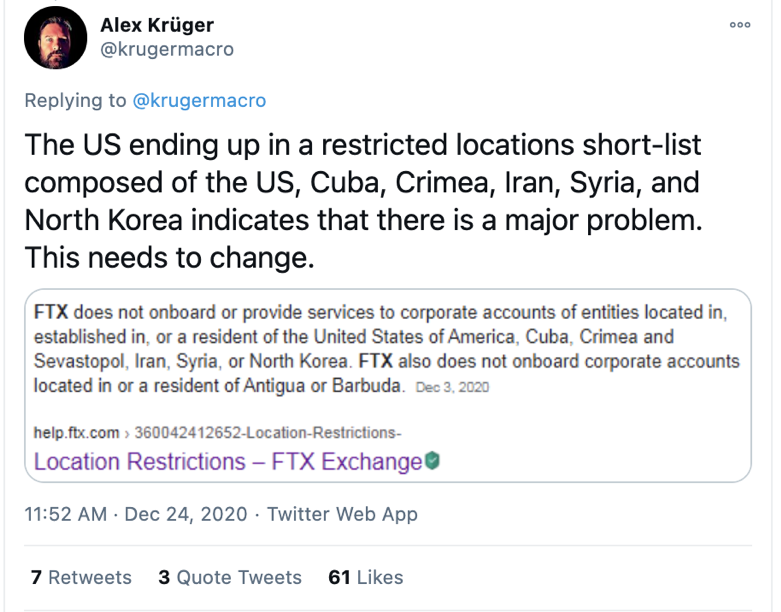Click the first bold FTX word in snippet
The width and height of the screenshot is (781, 612).
pyautogui.click(x=51, y=312)
